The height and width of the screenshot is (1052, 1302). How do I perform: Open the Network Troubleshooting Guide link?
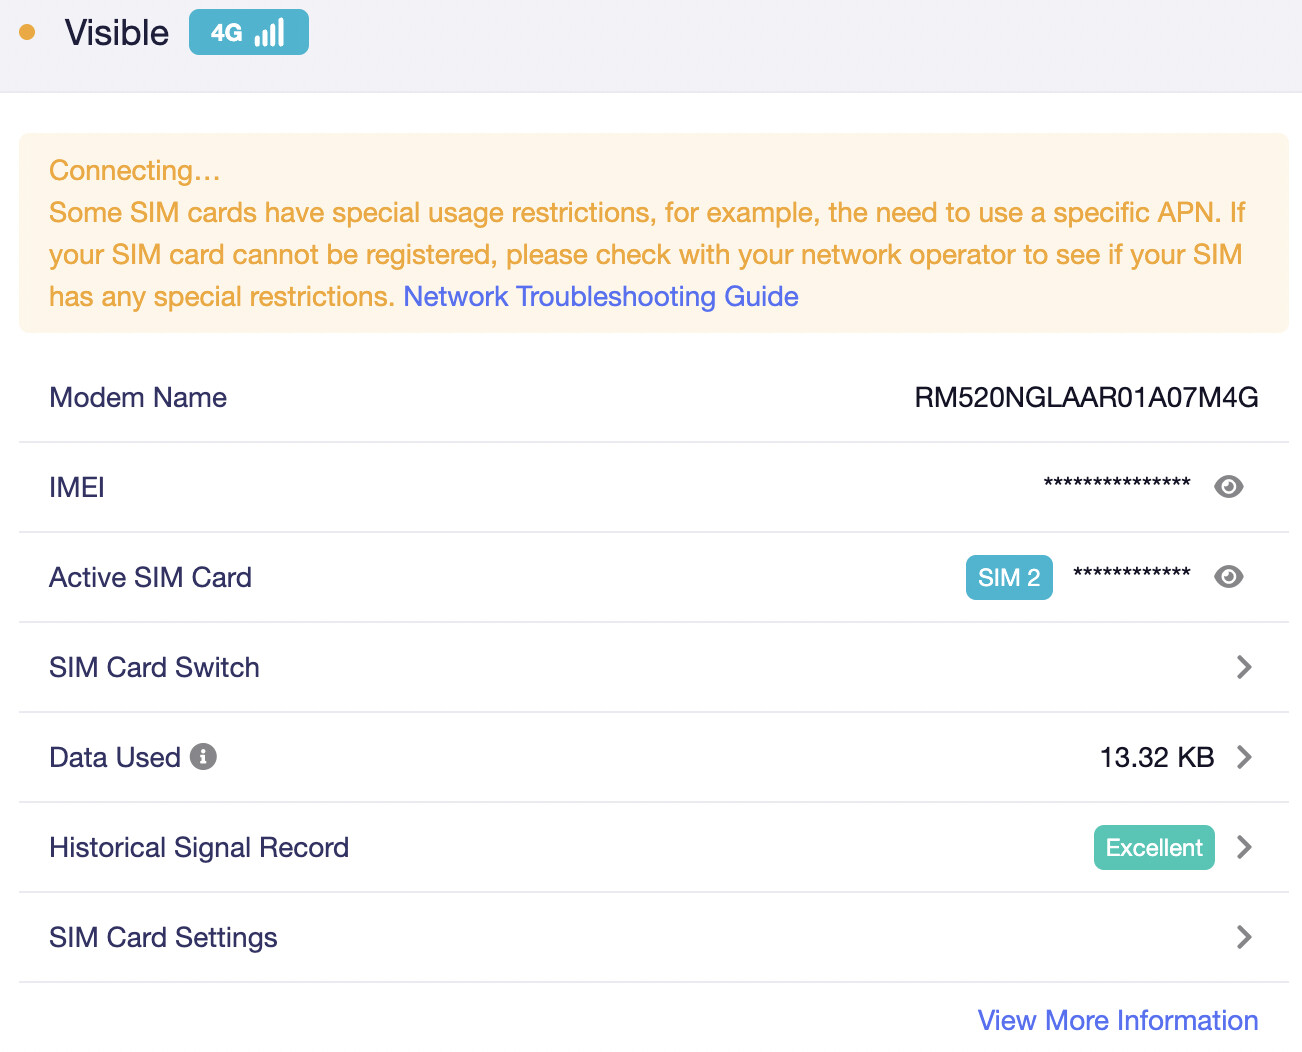(600, 297)
